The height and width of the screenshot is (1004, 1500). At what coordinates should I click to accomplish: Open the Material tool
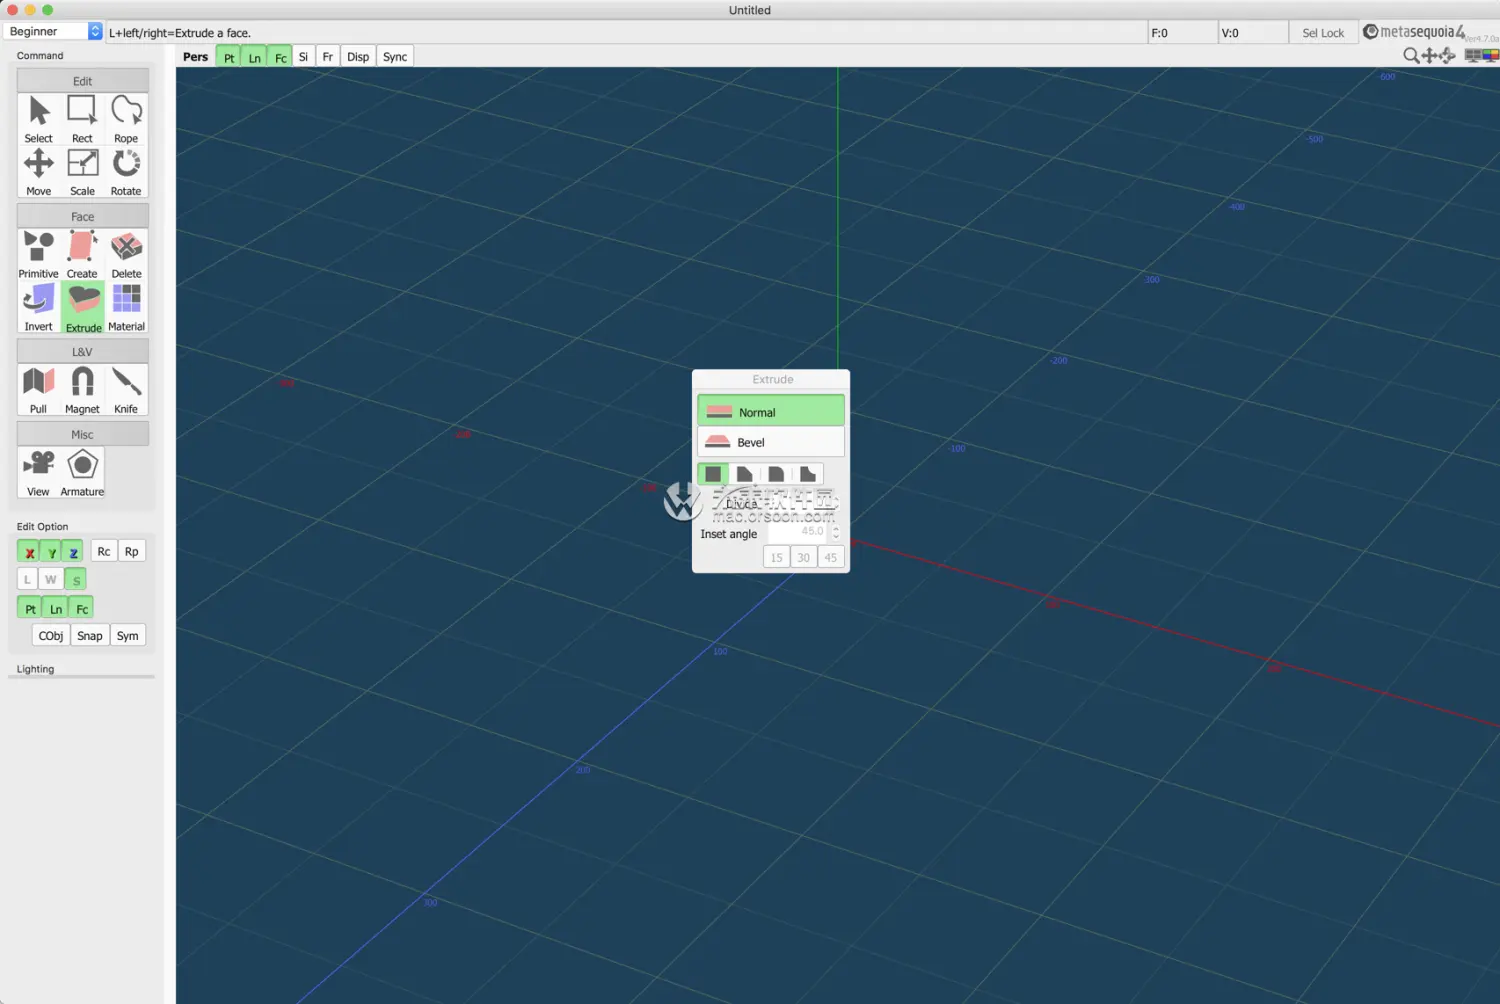(126, 307)
